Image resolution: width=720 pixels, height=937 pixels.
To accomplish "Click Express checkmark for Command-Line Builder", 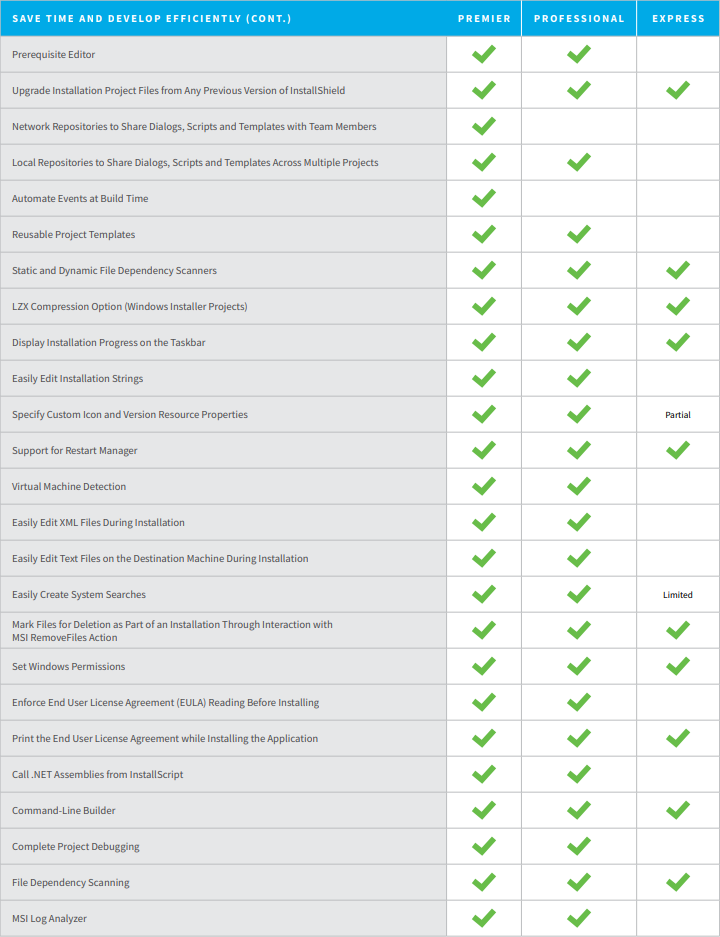I will click(678, 810).
